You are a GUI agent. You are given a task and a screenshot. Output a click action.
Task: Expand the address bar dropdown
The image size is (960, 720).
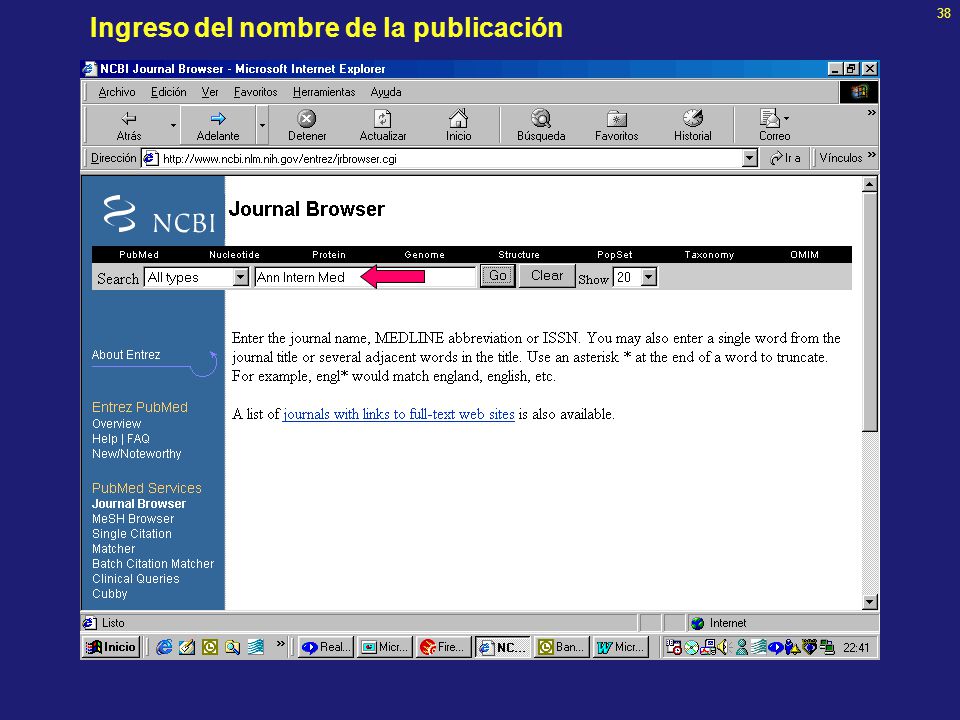[750, 159]
